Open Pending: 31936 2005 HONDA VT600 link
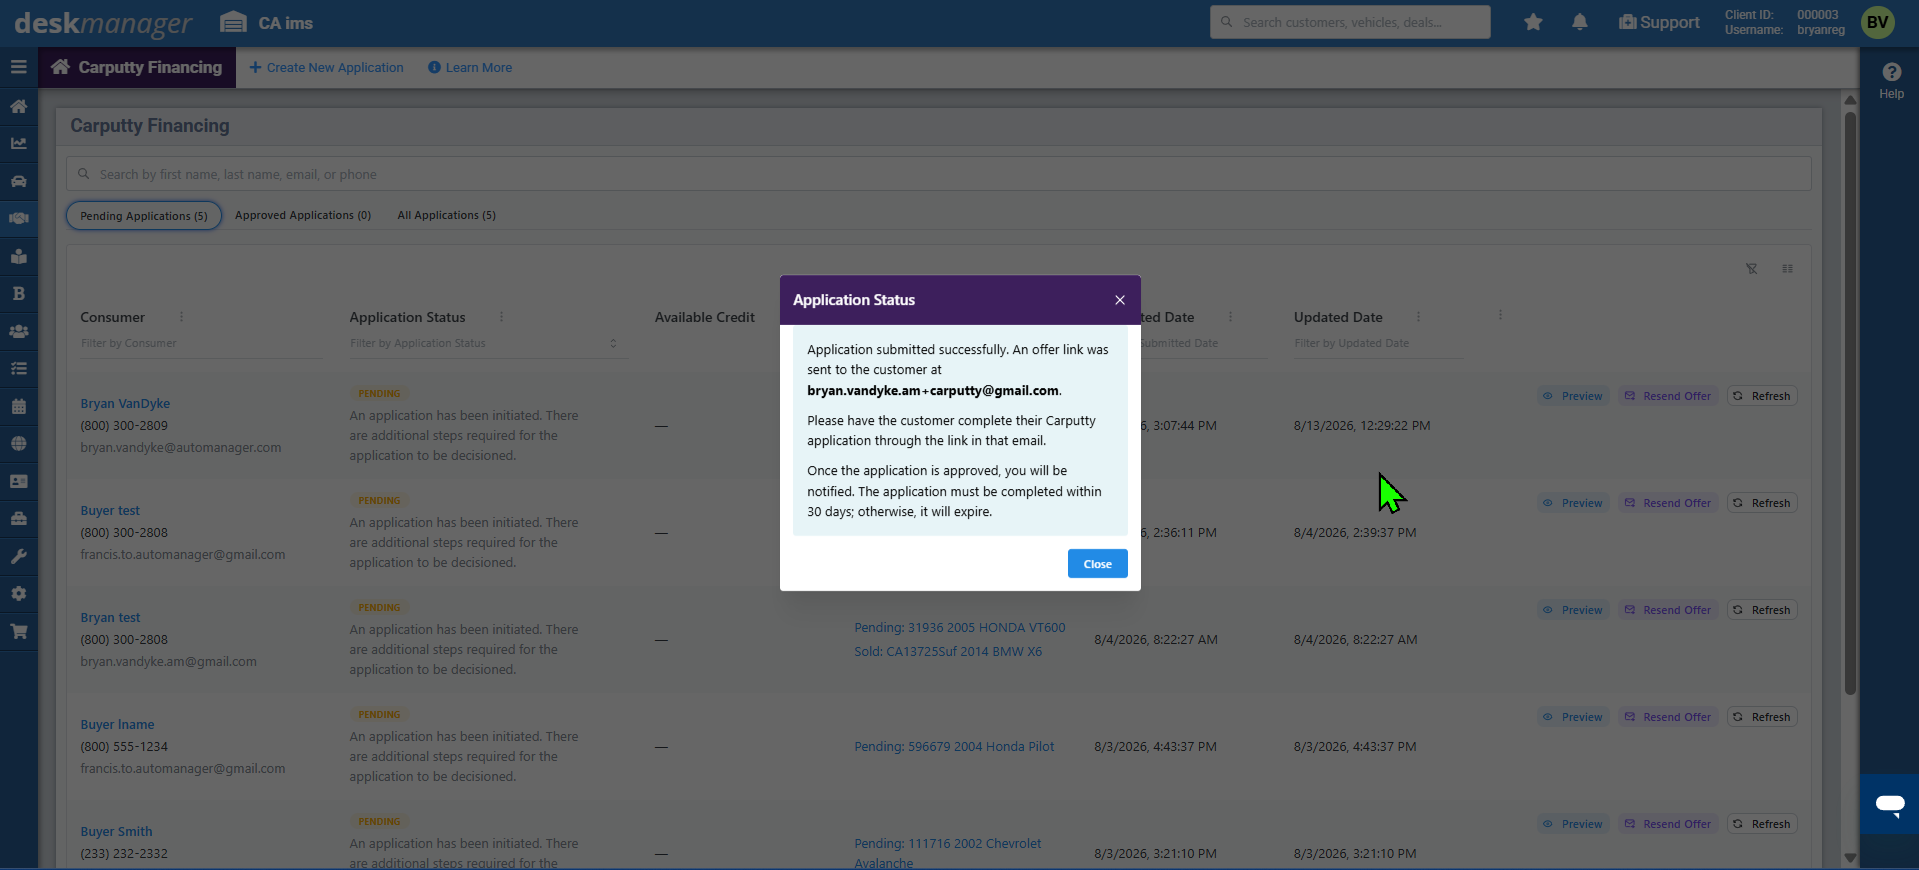This screenshot has width=1919, height=870. click(x=960, y=628)
